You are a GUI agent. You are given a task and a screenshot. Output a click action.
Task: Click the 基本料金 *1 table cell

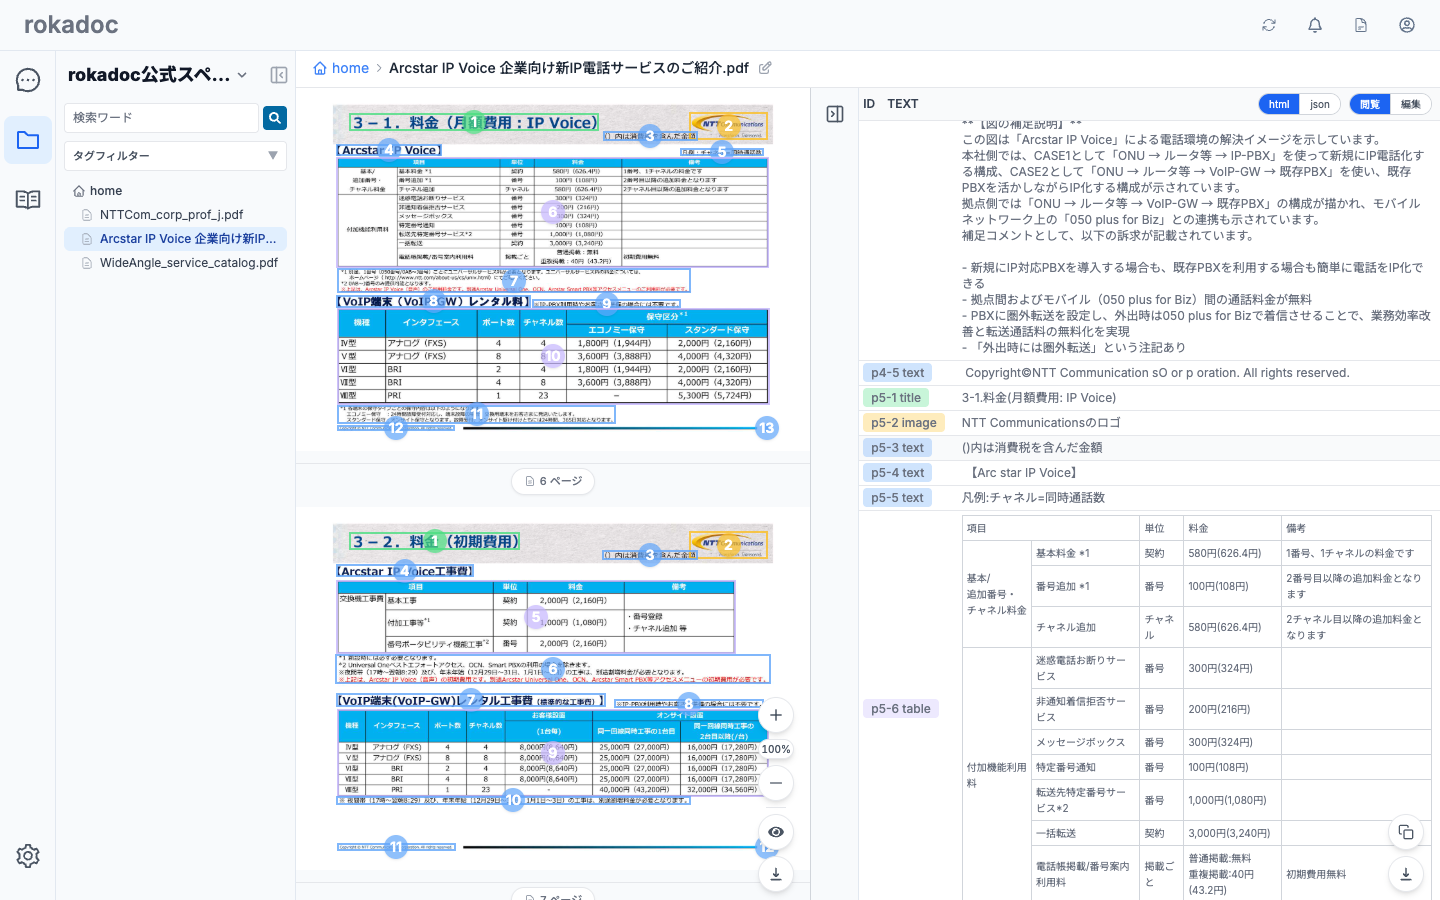tap(1085, 553)
